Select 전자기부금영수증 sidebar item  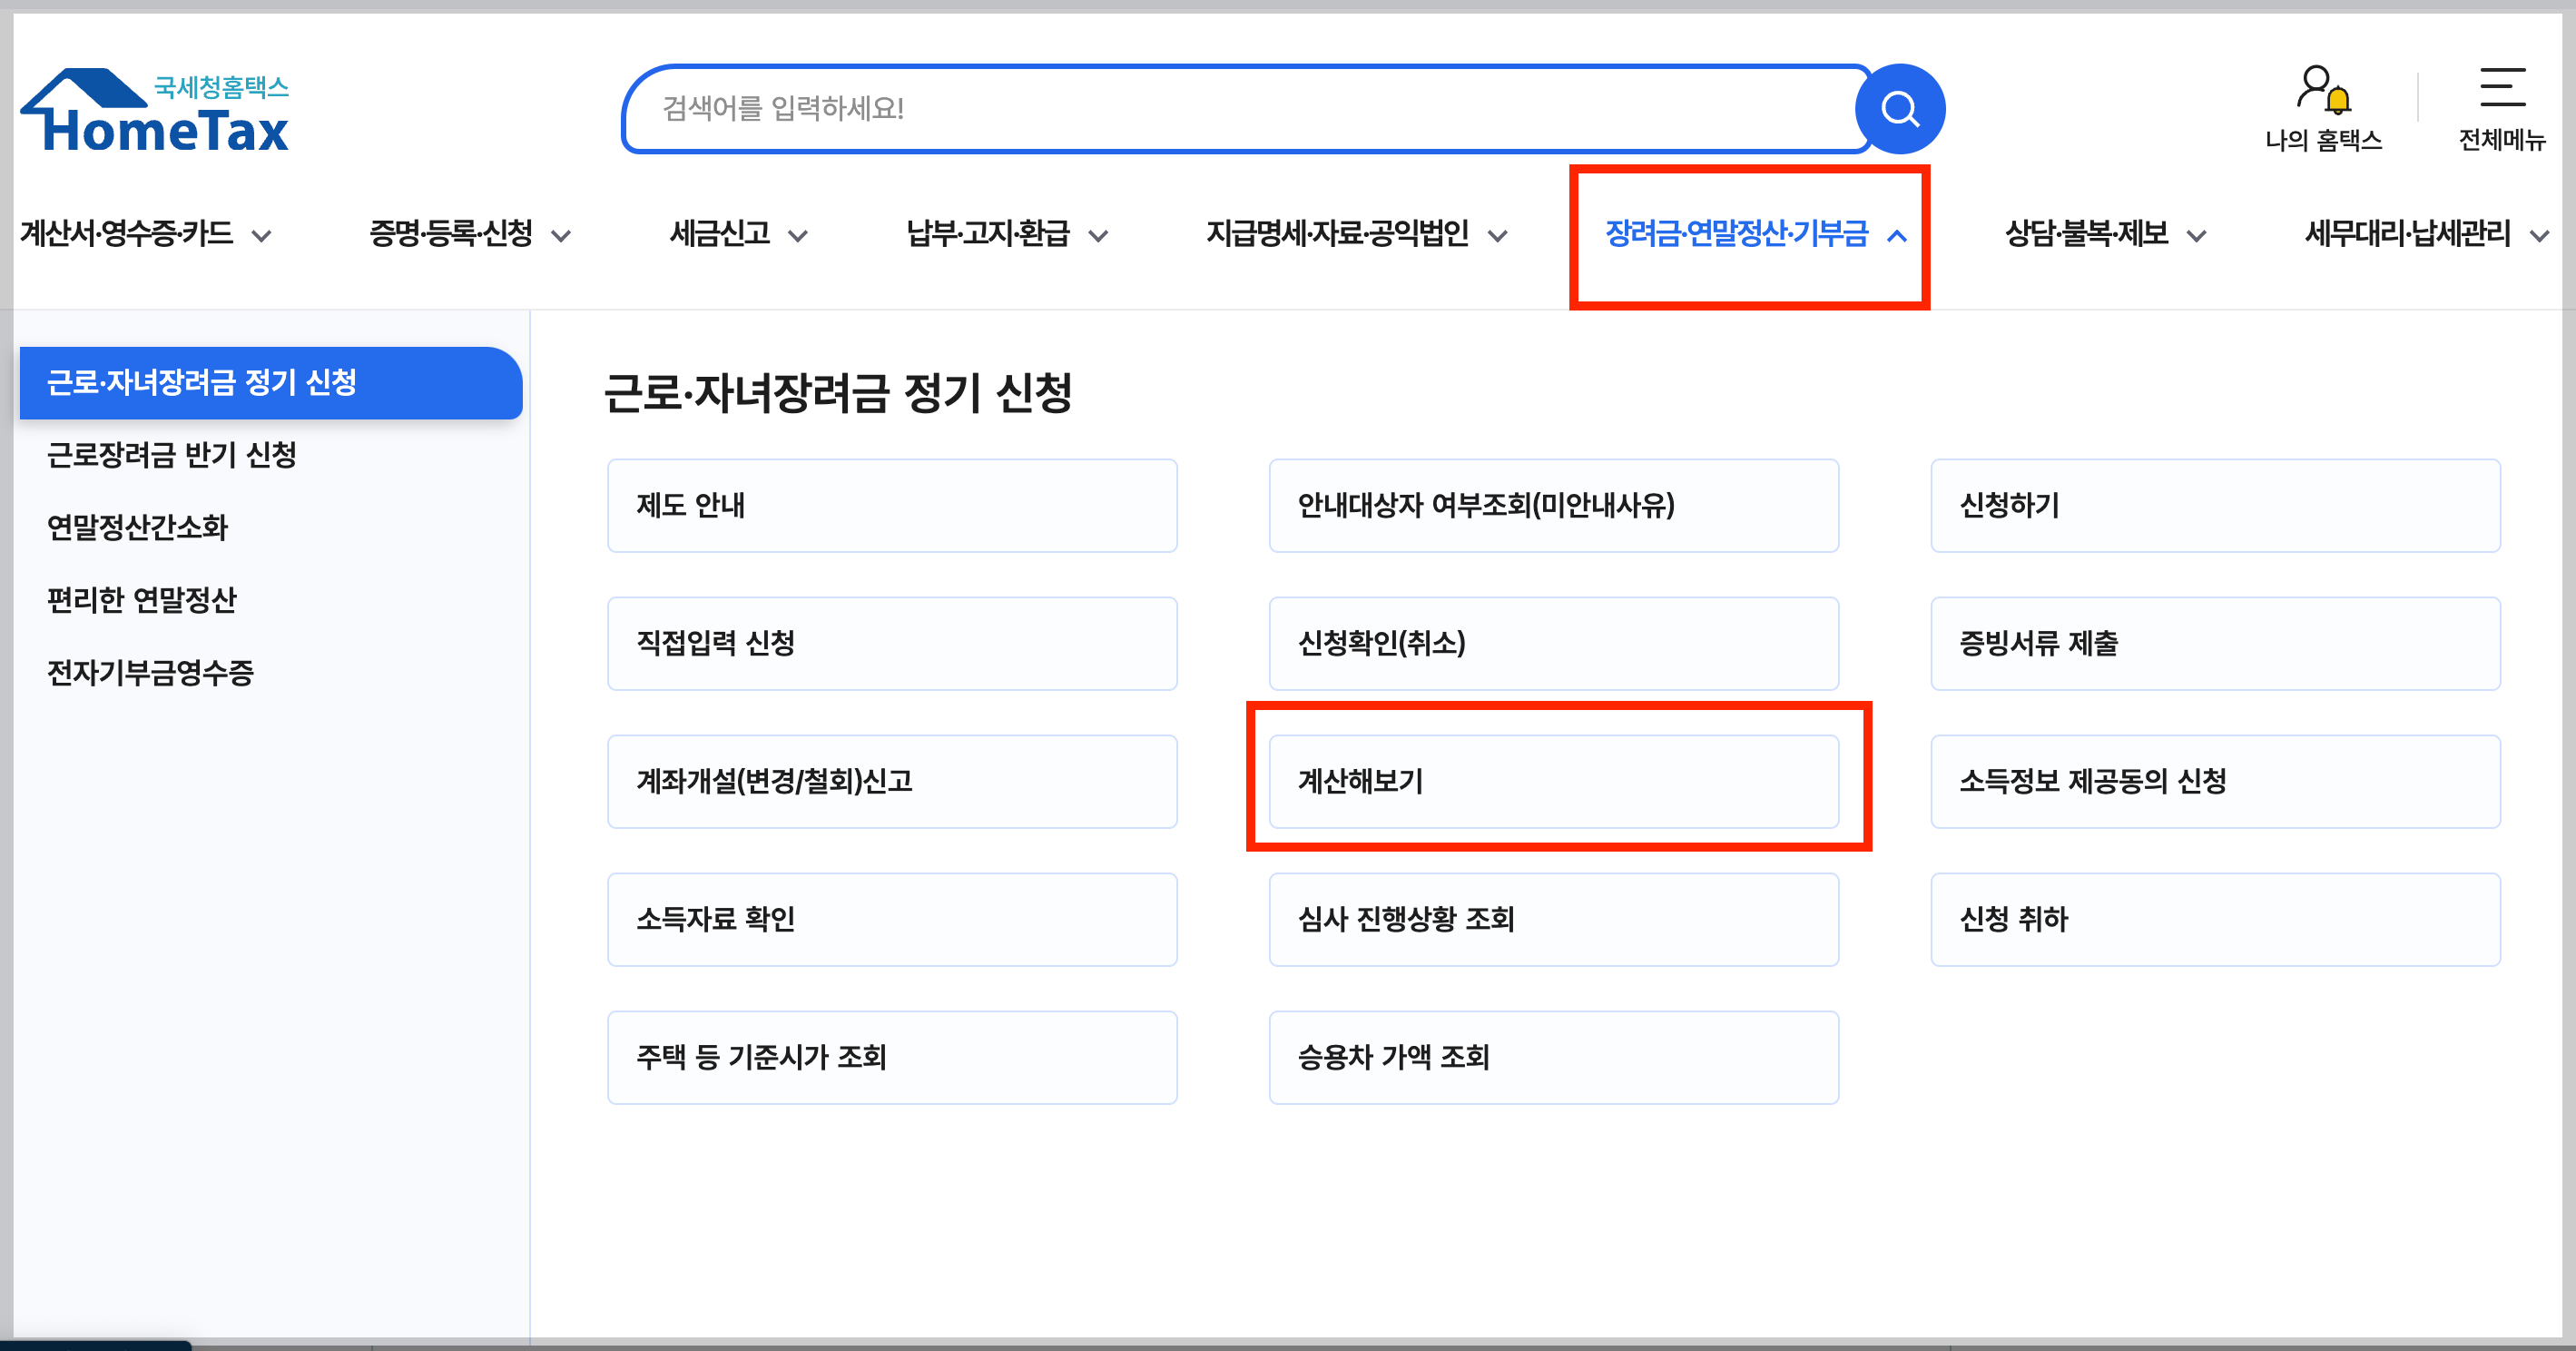click(151, 672)
